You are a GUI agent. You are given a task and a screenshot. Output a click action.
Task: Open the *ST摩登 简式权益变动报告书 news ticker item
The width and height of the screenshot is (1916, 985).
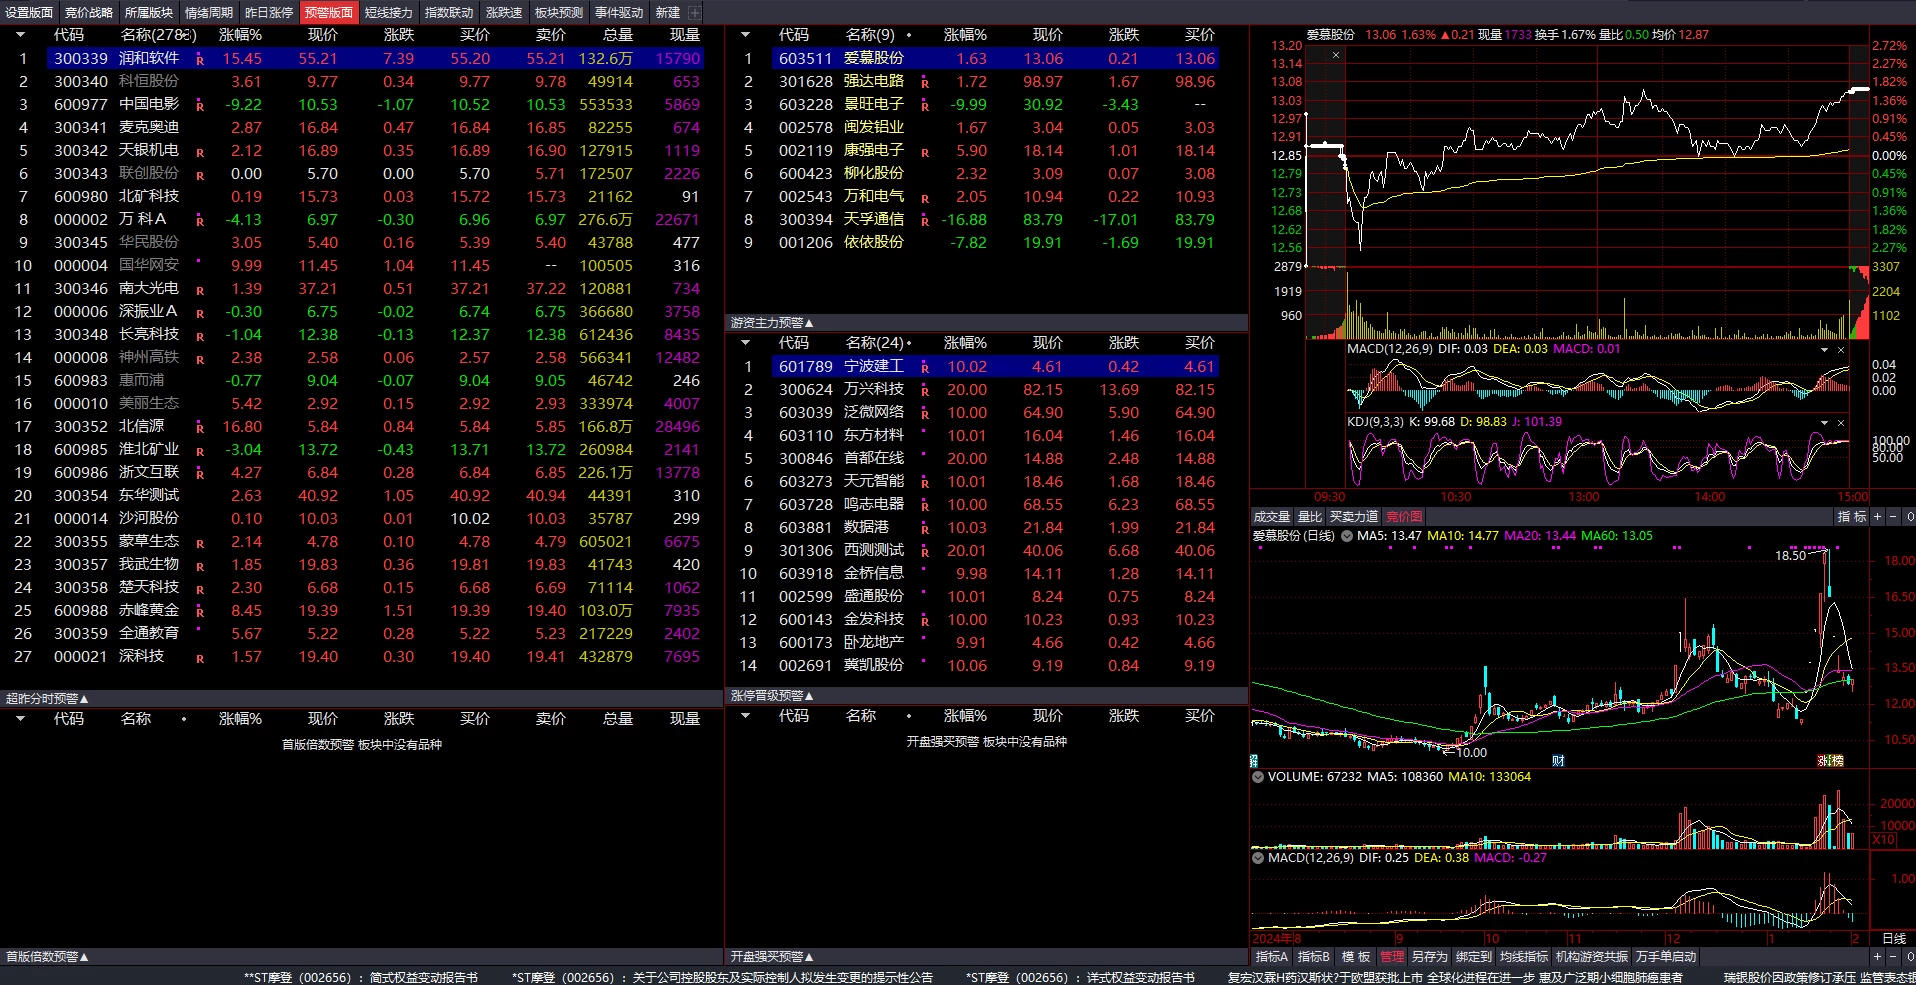point(361,977)
